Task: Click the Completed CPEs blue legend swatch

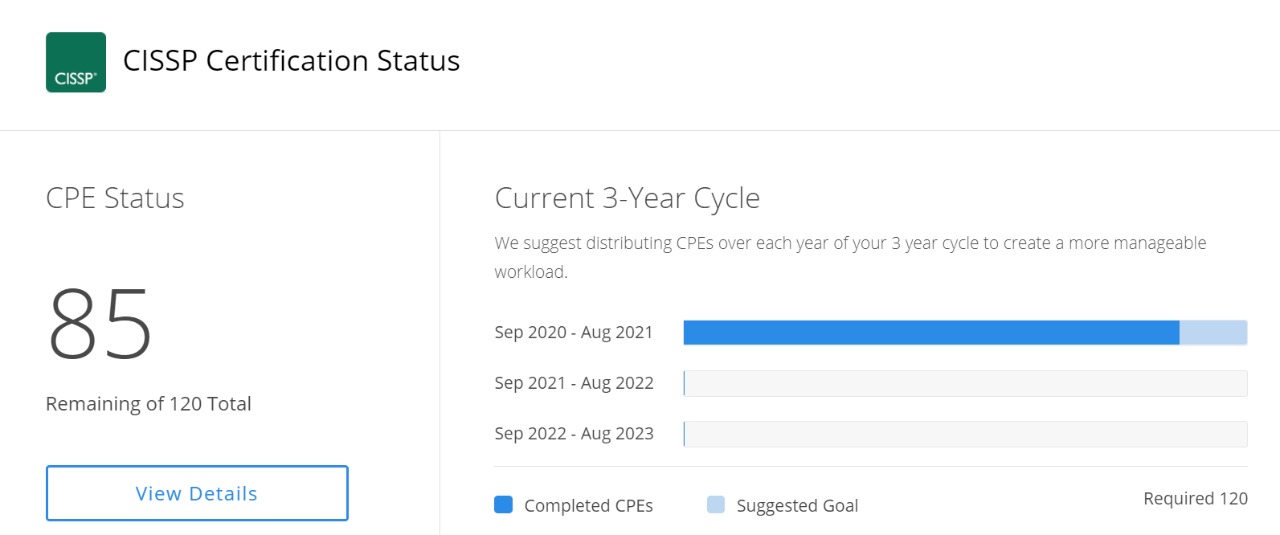Action: (503, 505)
